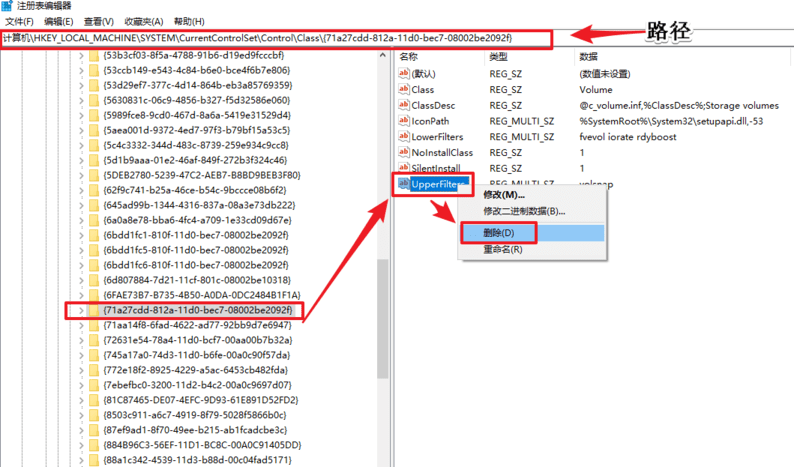
Task: Click the registry path address bar
Action: coord(276,38)
